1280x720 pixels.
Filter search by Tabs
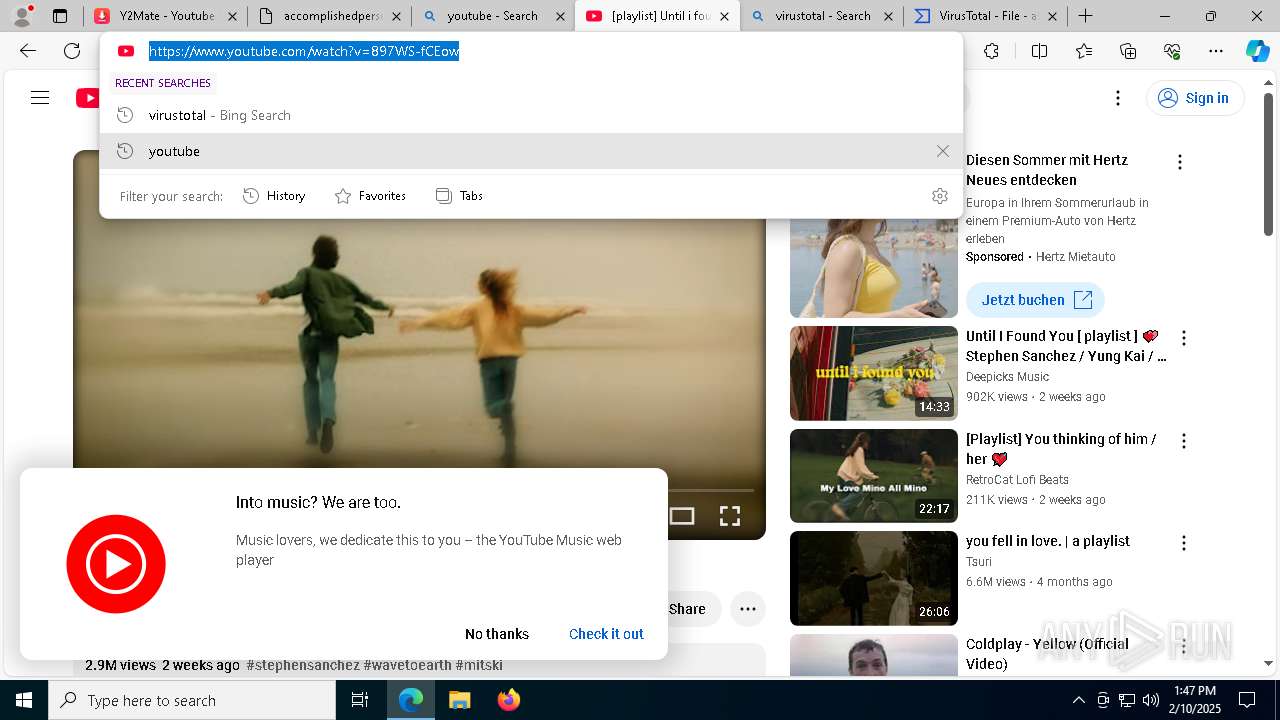(459, 196)
